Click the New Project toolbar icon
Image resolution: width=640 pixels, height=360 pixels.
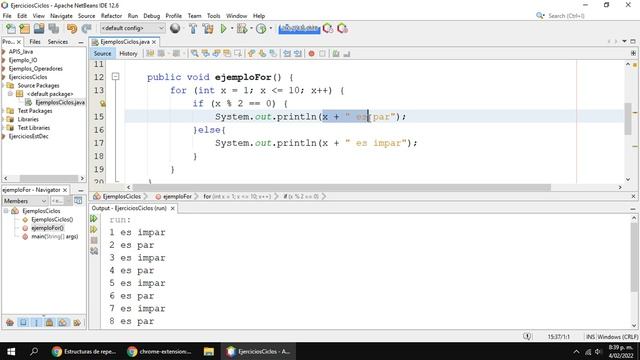24,29
